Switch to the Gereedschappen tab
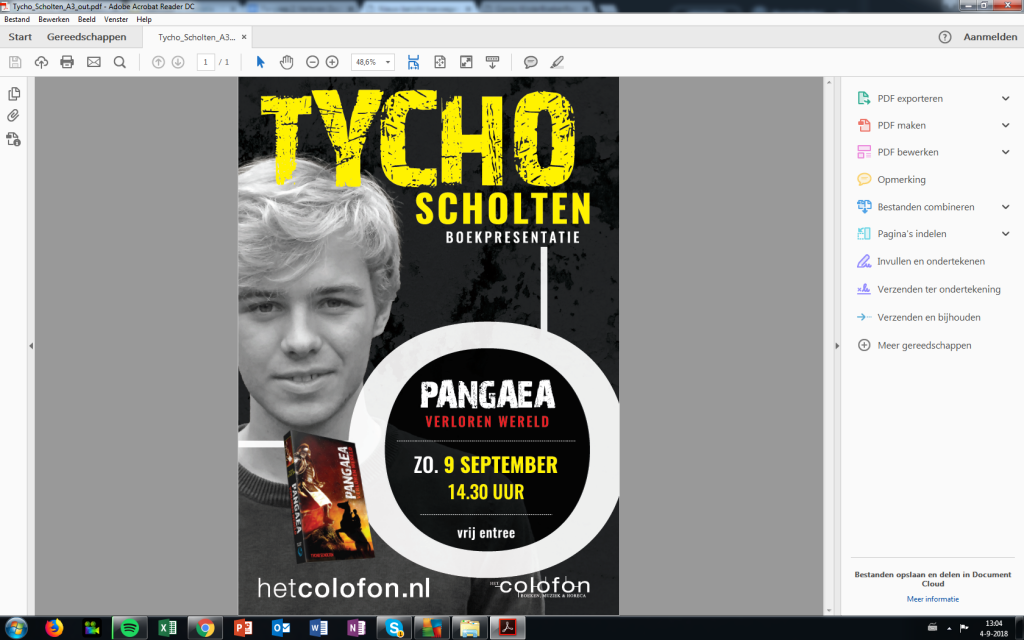Viewport: 1024px width, 640px height. (87, 37)
